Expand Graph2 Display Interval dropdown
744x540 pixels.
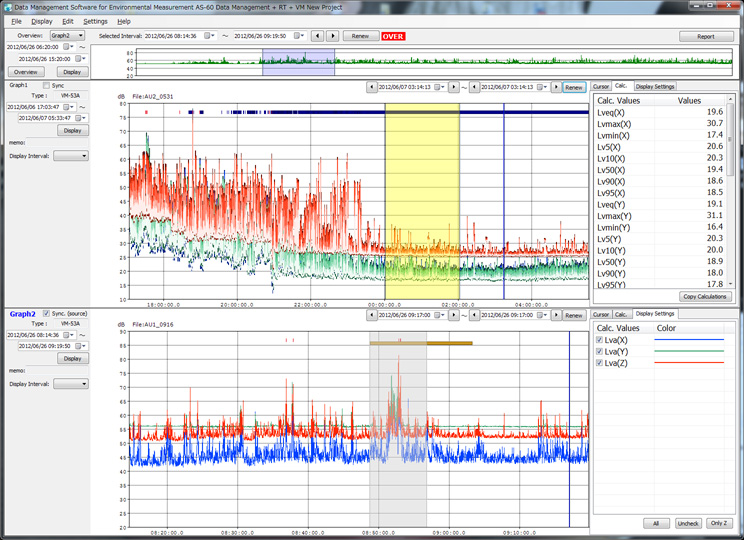click(x=71, y=383)
